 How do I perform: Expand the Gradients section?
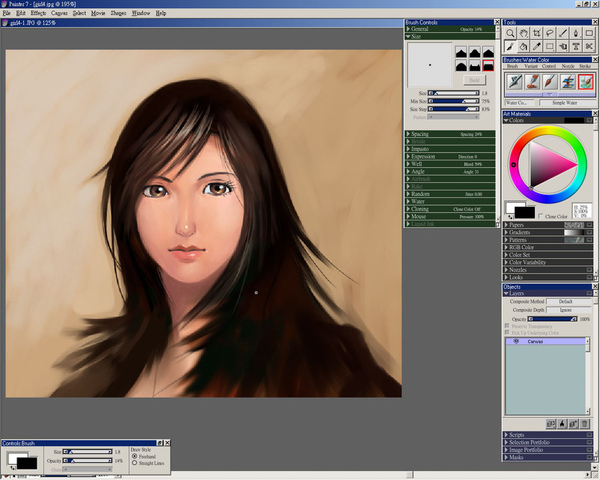[506, 232]
